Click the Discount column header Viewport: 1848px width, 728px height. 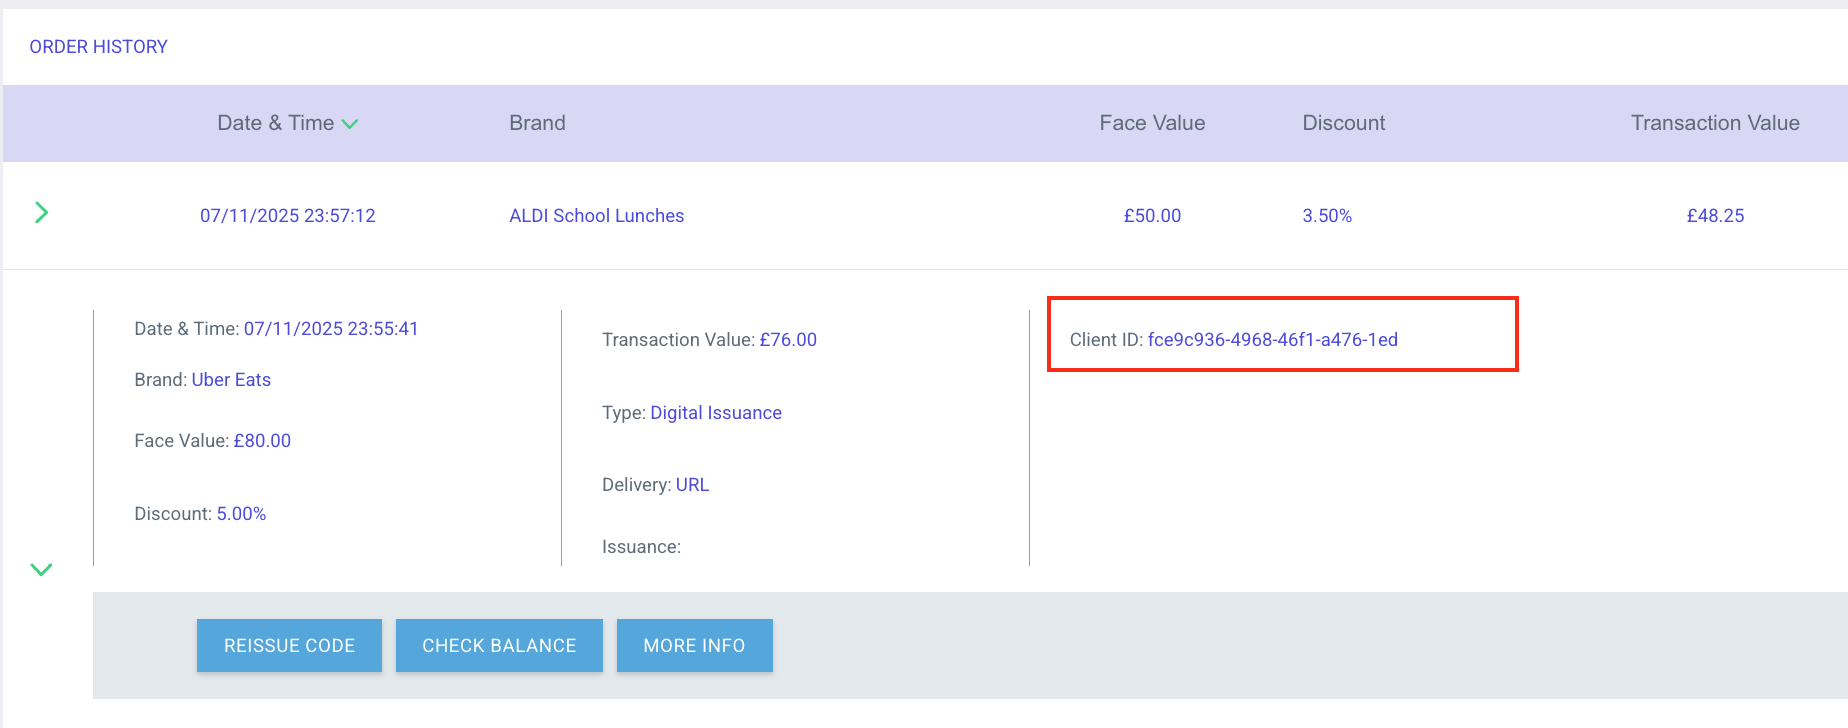tap(1343, 123)
